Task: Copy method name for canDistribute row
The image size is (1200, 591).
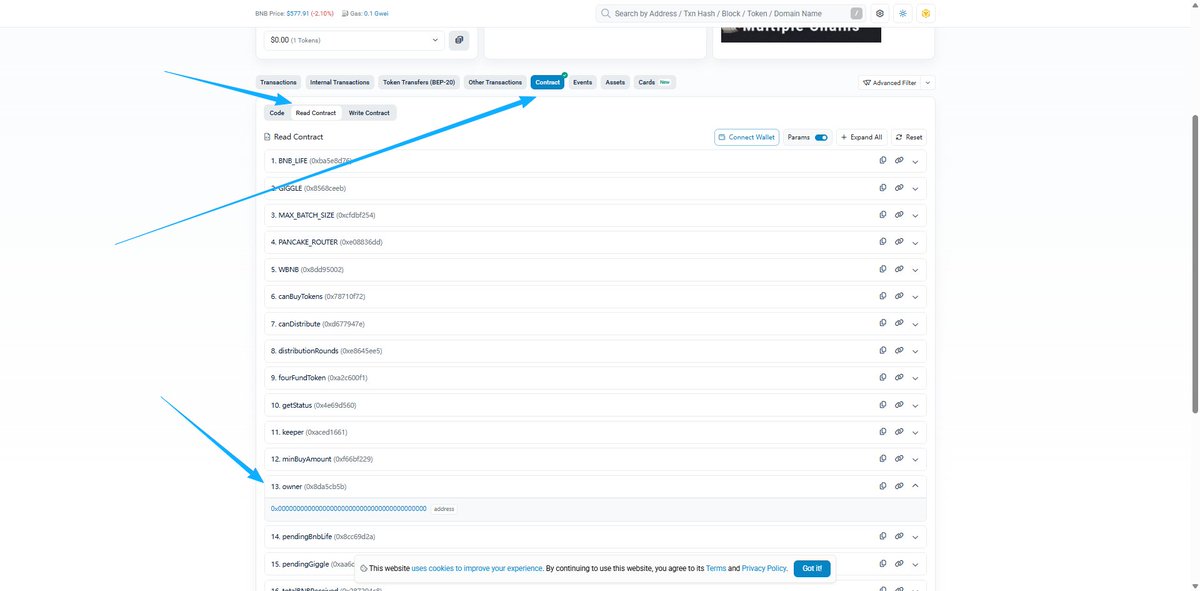Action: click(x=882, y=323)
